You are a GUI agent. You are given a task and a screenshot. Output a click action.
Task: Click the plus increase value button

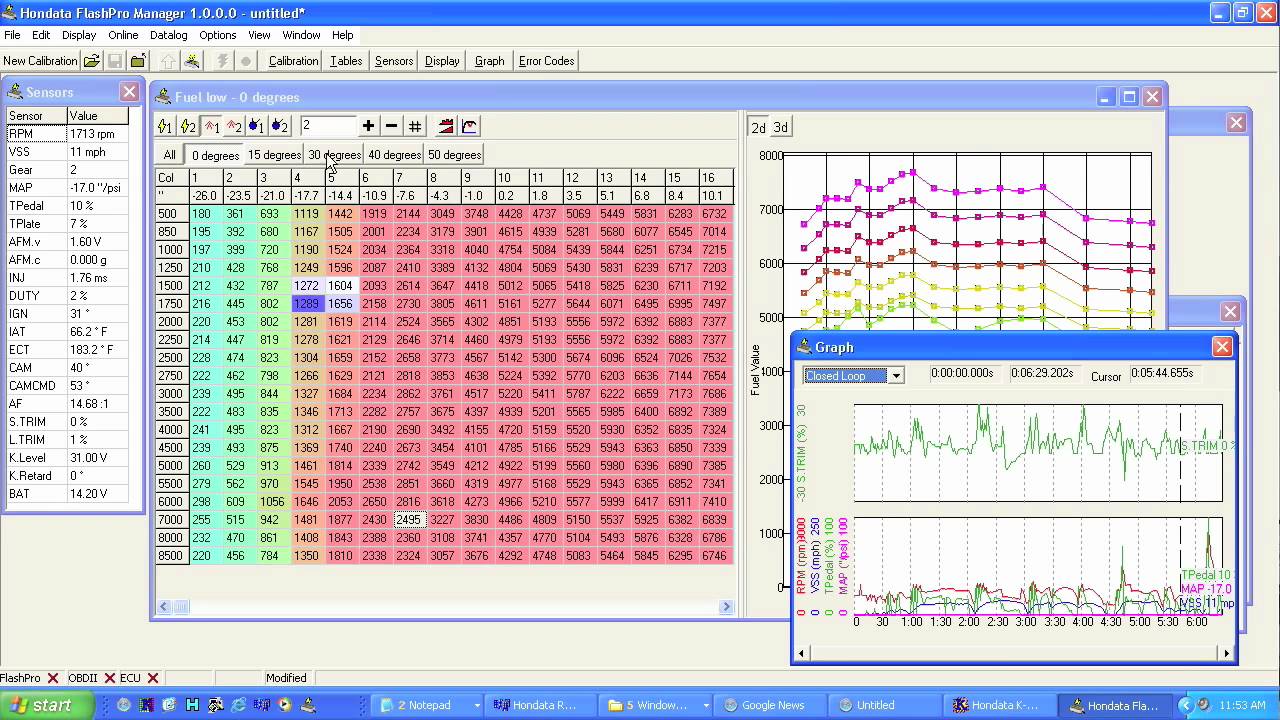coord(368,126)
